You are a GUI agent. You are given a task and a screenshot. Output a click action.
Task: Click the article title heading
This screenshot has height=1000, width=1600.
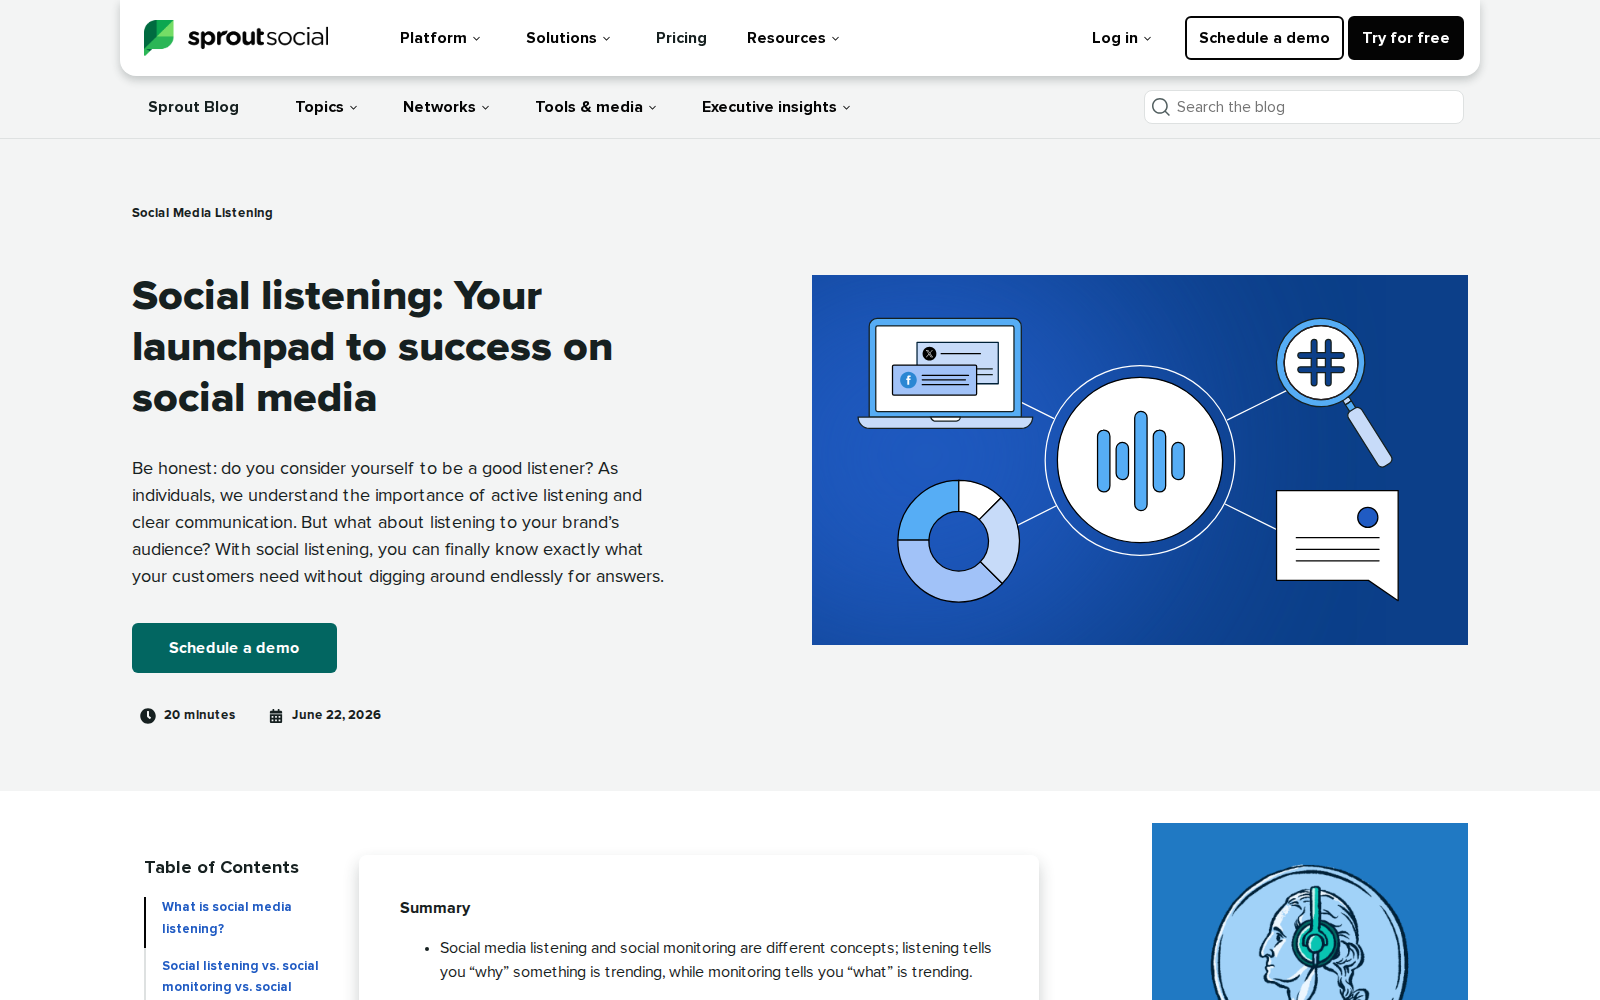click(372, 347)
